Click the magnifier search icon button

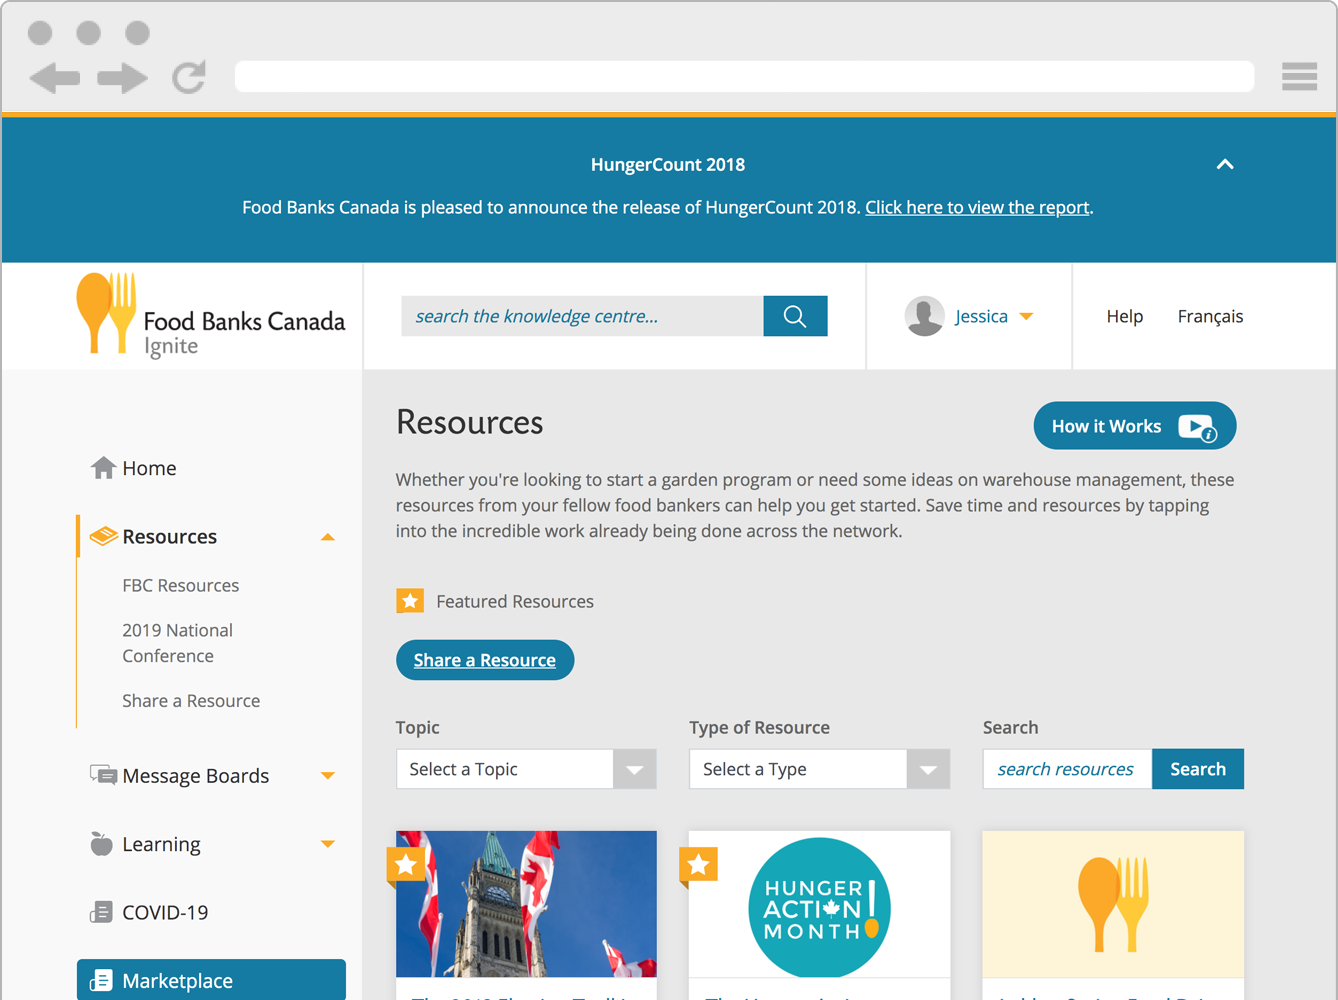[795, 316]
